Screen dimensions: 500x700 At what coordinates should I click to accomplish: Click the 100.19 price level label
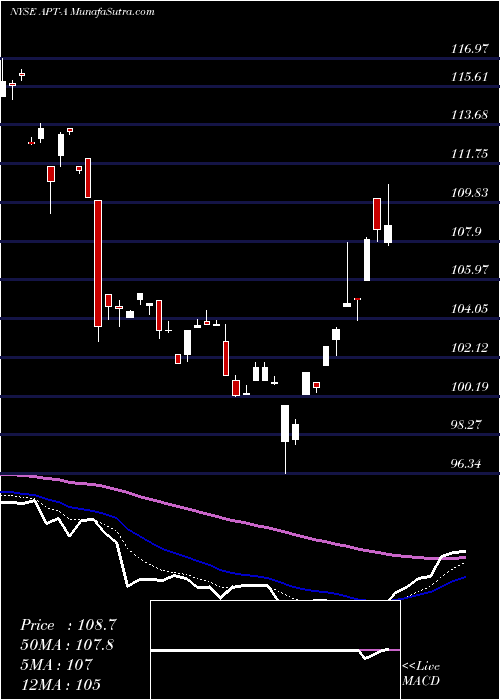tap(470, 387)
